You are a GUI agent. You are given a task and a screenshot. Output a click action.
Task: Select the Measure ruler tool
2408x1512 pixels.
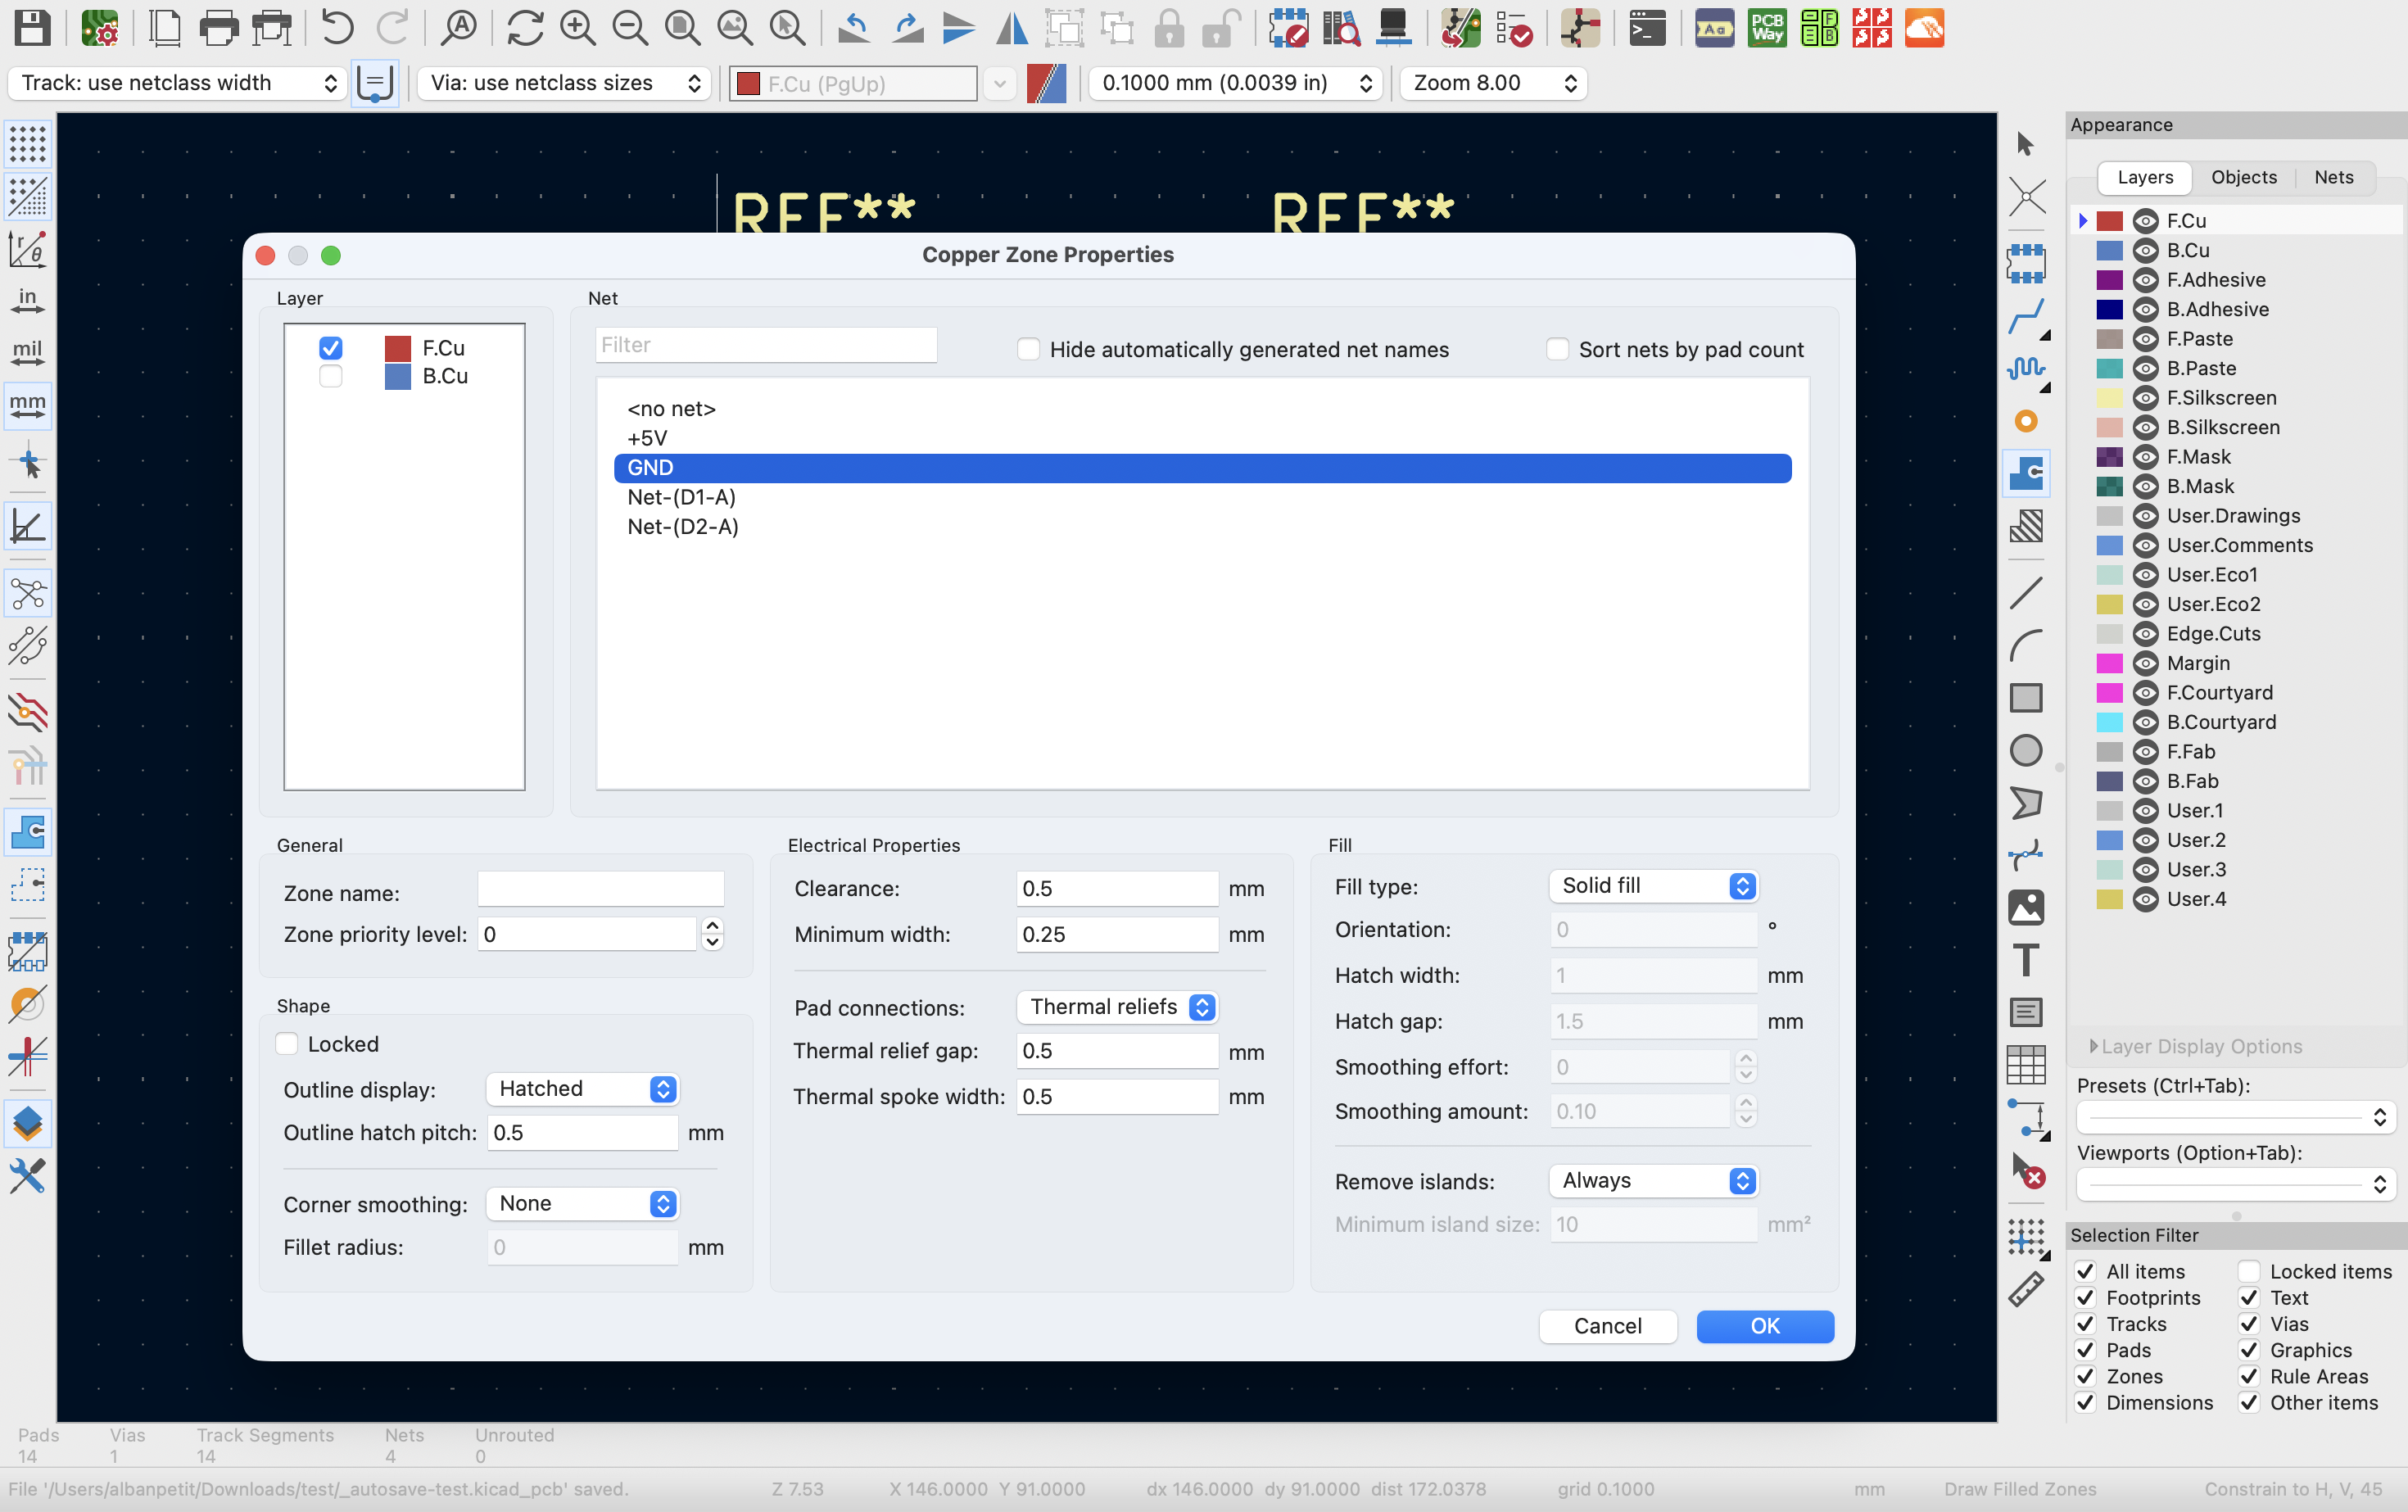(2025, 1290)
